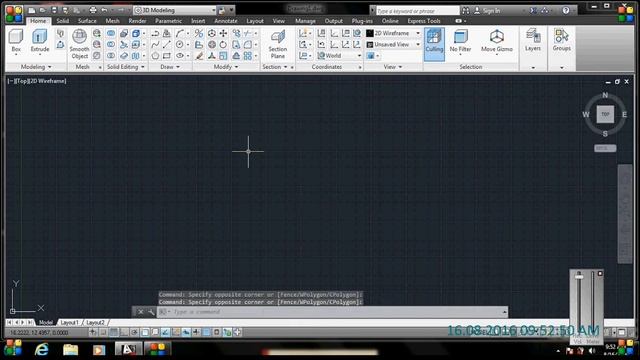The height and width of the screenshot is (360, 640).
Task: Click the Save quick access icon
Action: click(x=53, y=10)
